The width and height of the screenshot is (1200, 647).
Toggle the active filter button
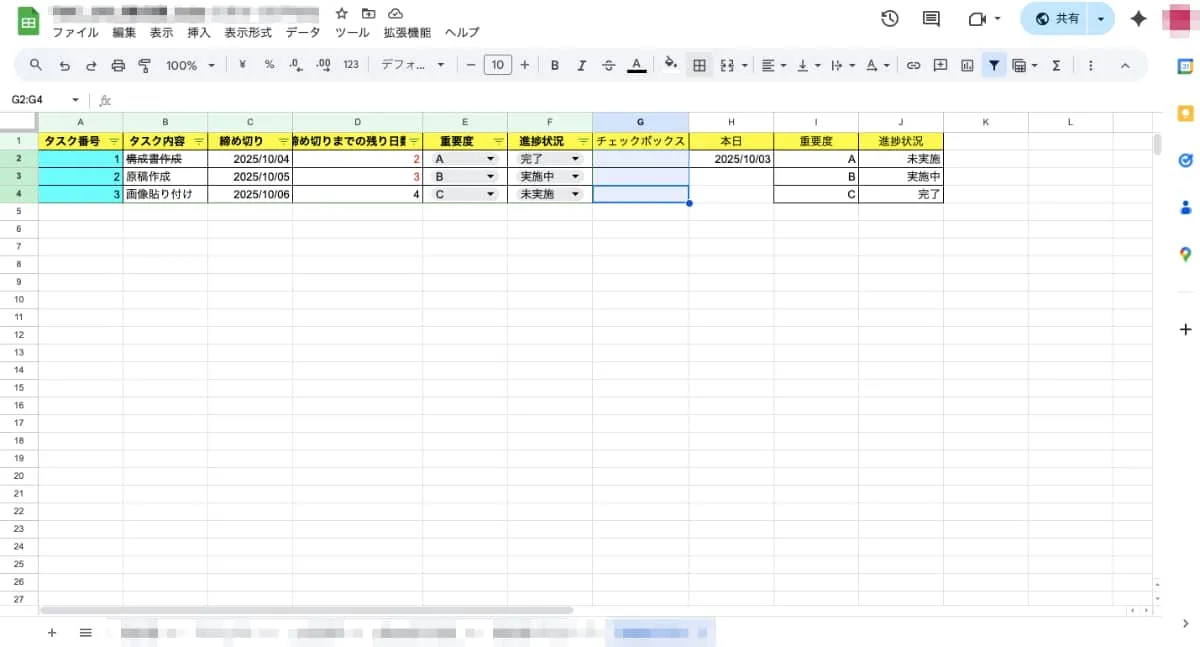(x=994, y=65)
